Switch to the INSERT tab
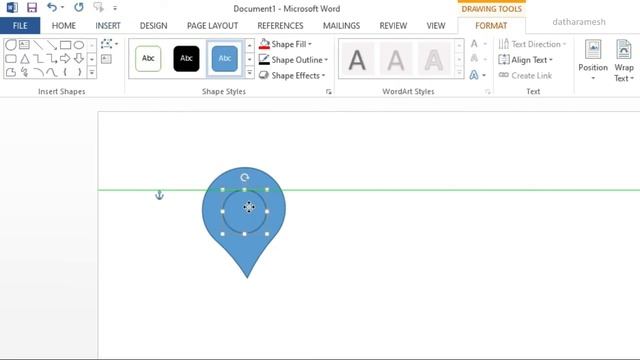 pos(108,26)
